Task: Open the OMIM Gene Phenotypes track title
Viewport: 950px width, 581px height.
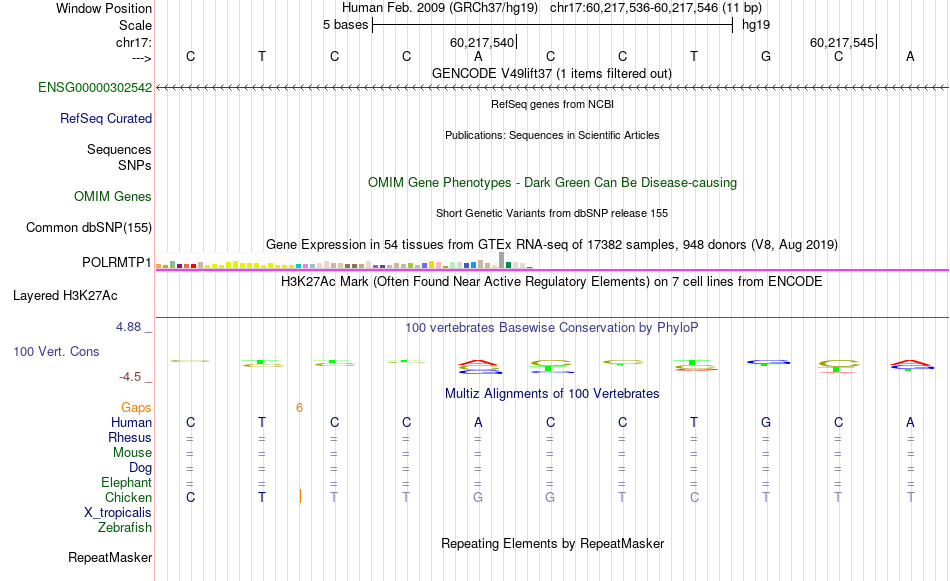Action: (553, 182)
